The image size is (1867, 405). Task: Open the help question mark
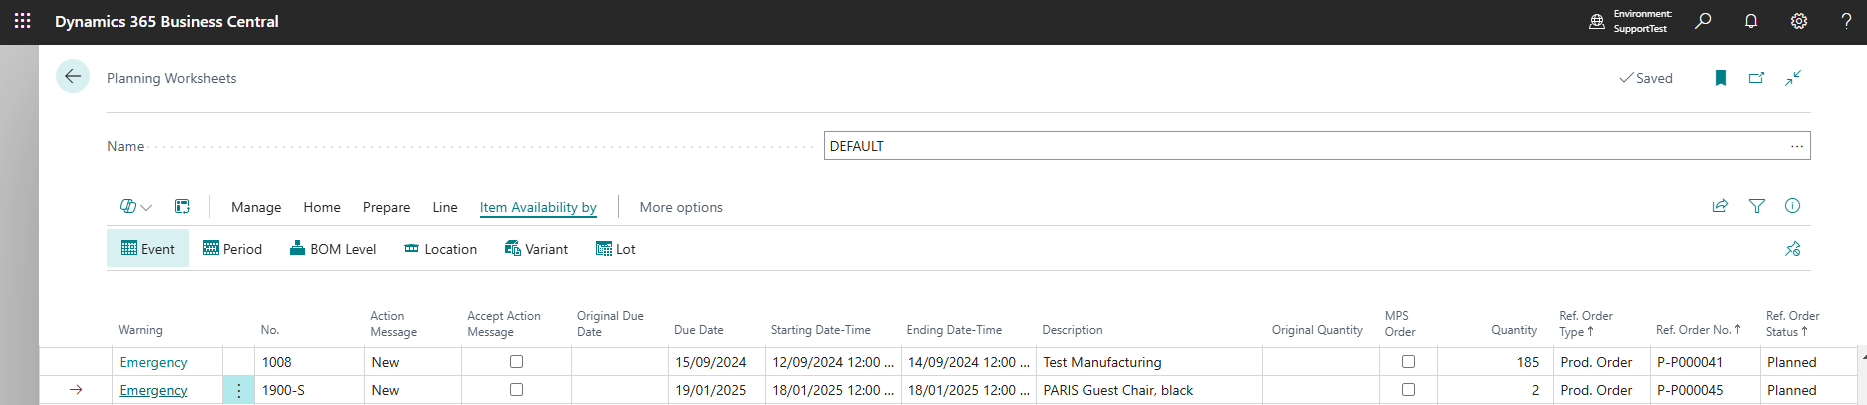[x=1846, y=21]
